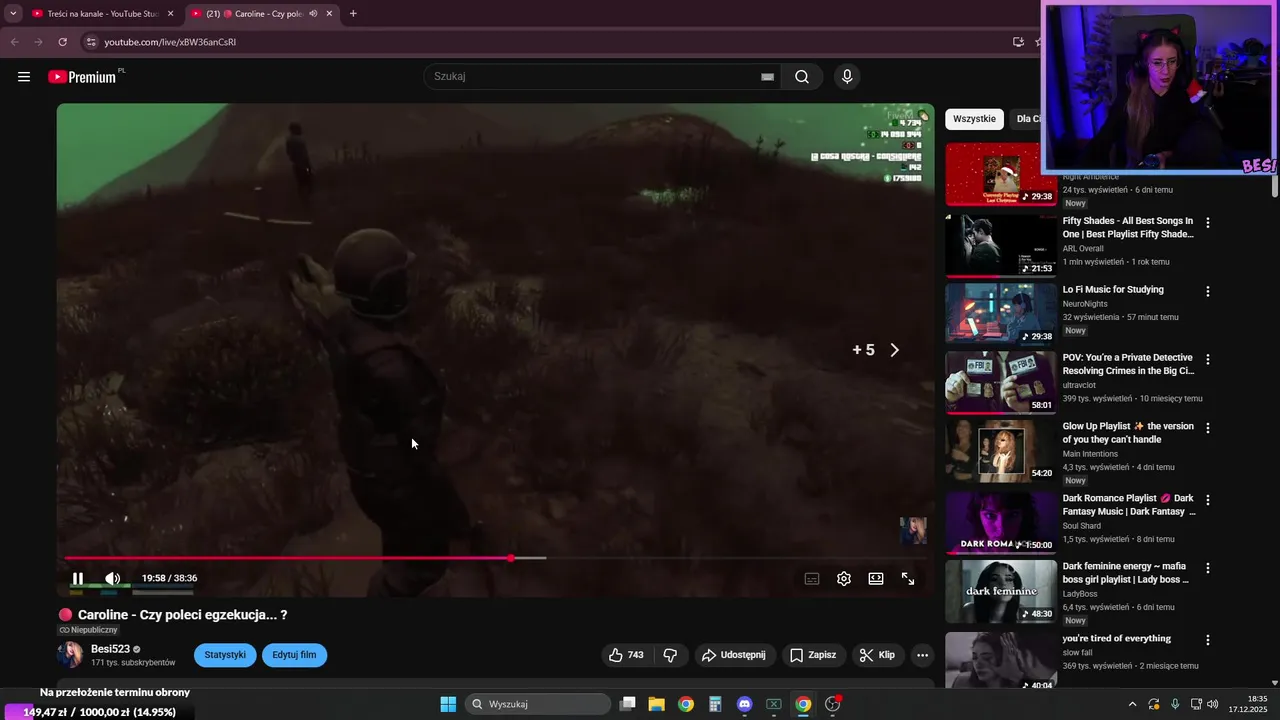This screenshot has width=1280, height=720.
Task: Open Lo Fi Music for Studying thumbnail
Action: 1001,314
